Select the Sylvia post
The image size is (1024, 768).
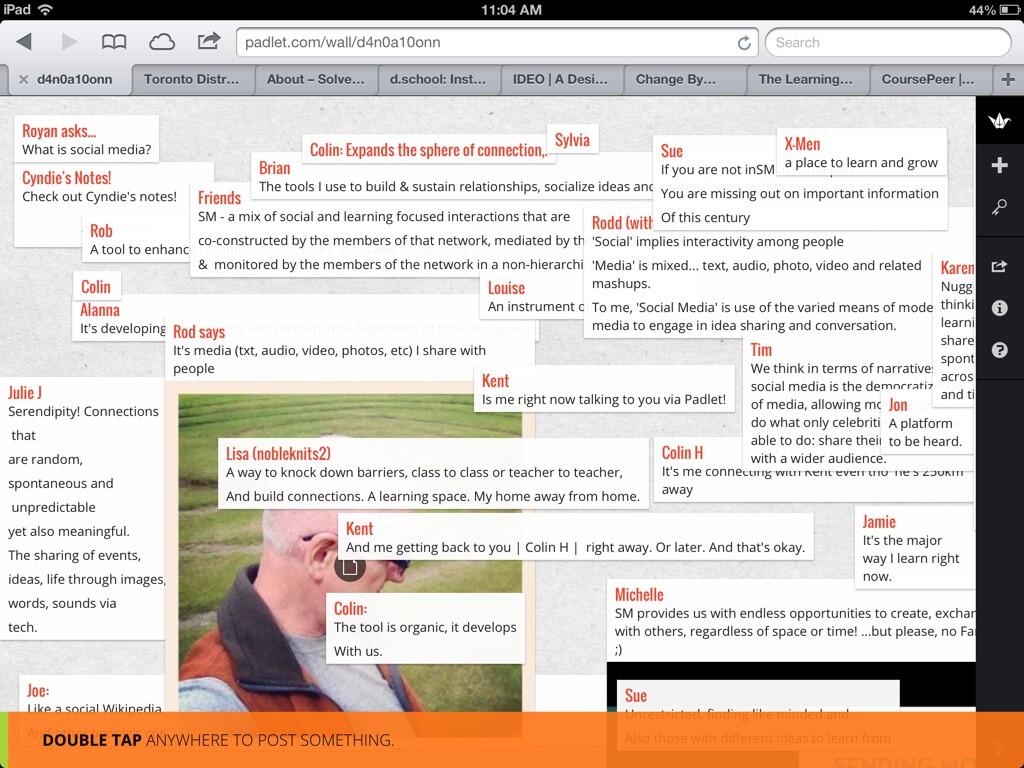572,140
